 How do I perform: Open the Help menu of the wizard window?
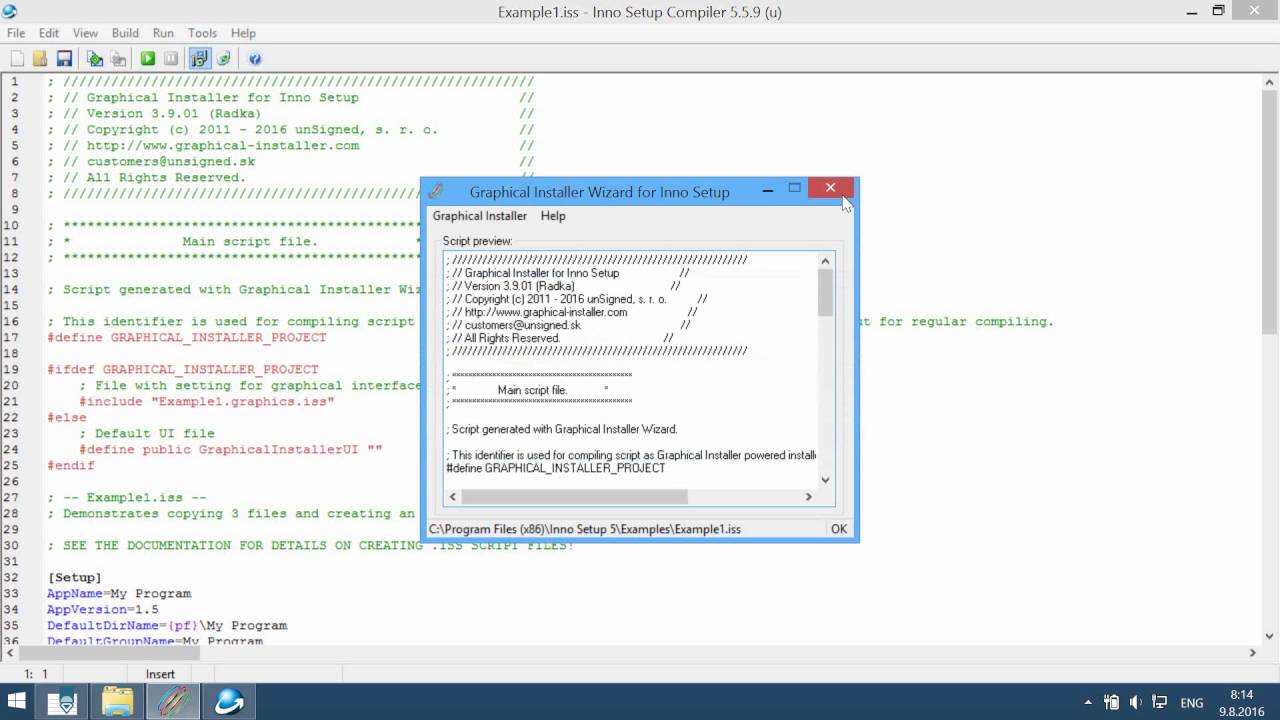tap(551, 216)
